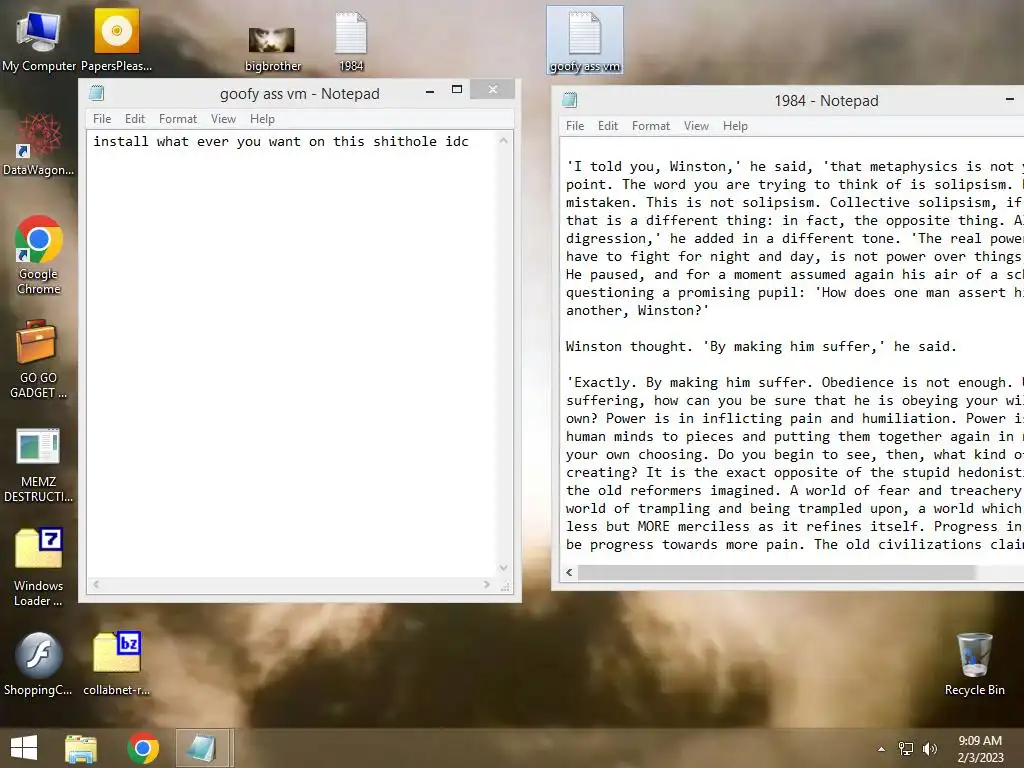Open Help menu in 1984 Notepad
Viewport: 1024px width, 768px height.
[735, 126]
